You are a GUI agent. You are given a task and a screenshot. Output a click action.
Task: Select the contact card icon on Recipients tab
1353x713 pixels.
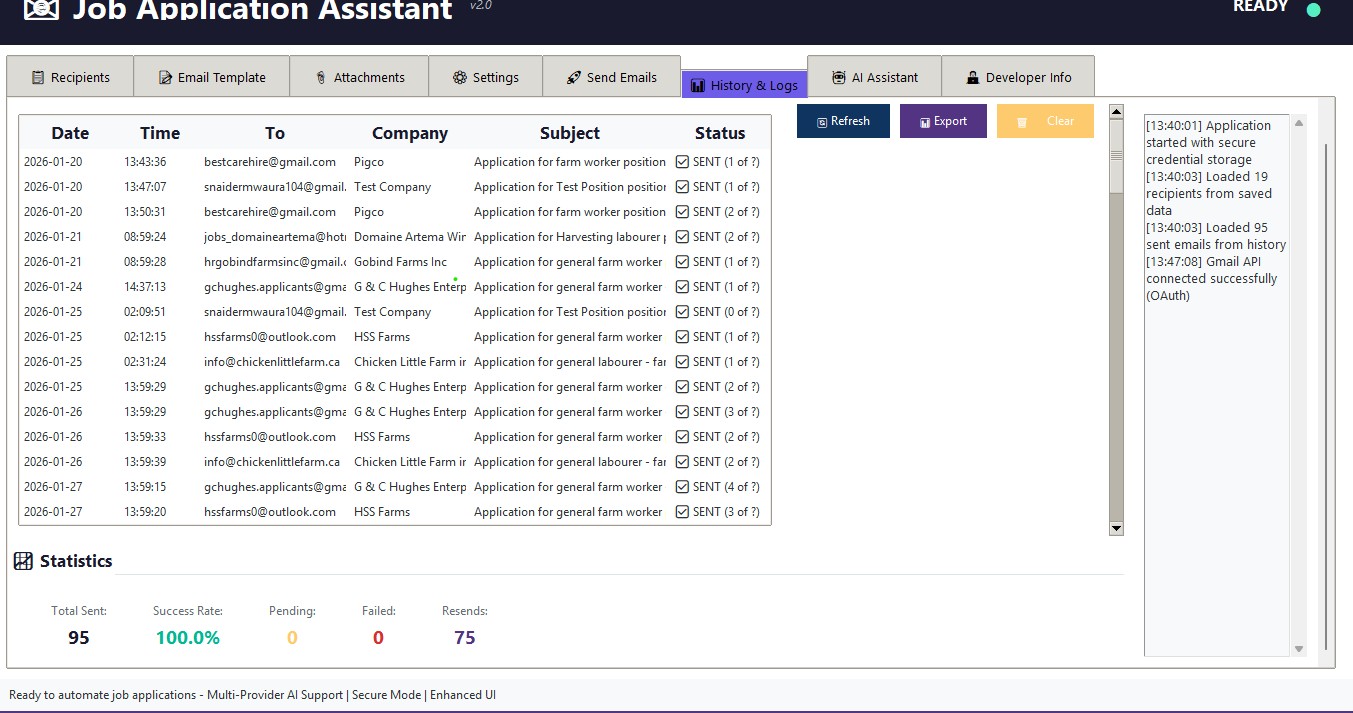pyautogui.click(x=39, y=76)
